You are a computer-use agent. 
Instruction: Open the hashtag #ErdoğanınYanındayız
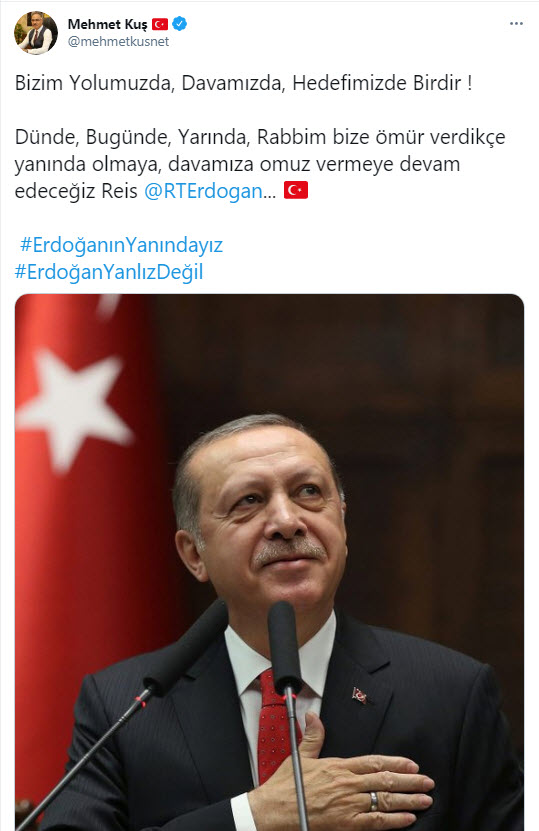click(121, 245)
